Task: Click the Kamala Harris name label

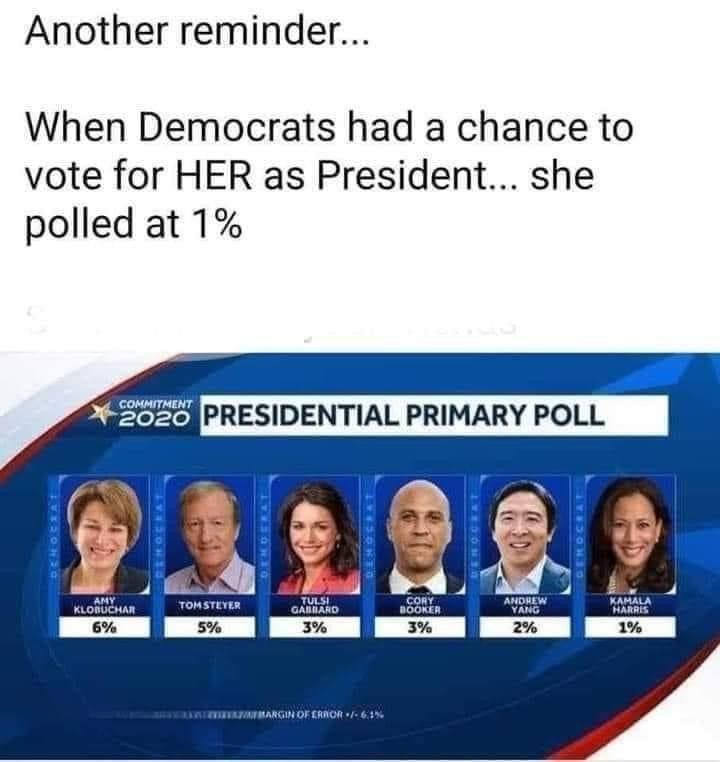Action: [x=630, y=603]
